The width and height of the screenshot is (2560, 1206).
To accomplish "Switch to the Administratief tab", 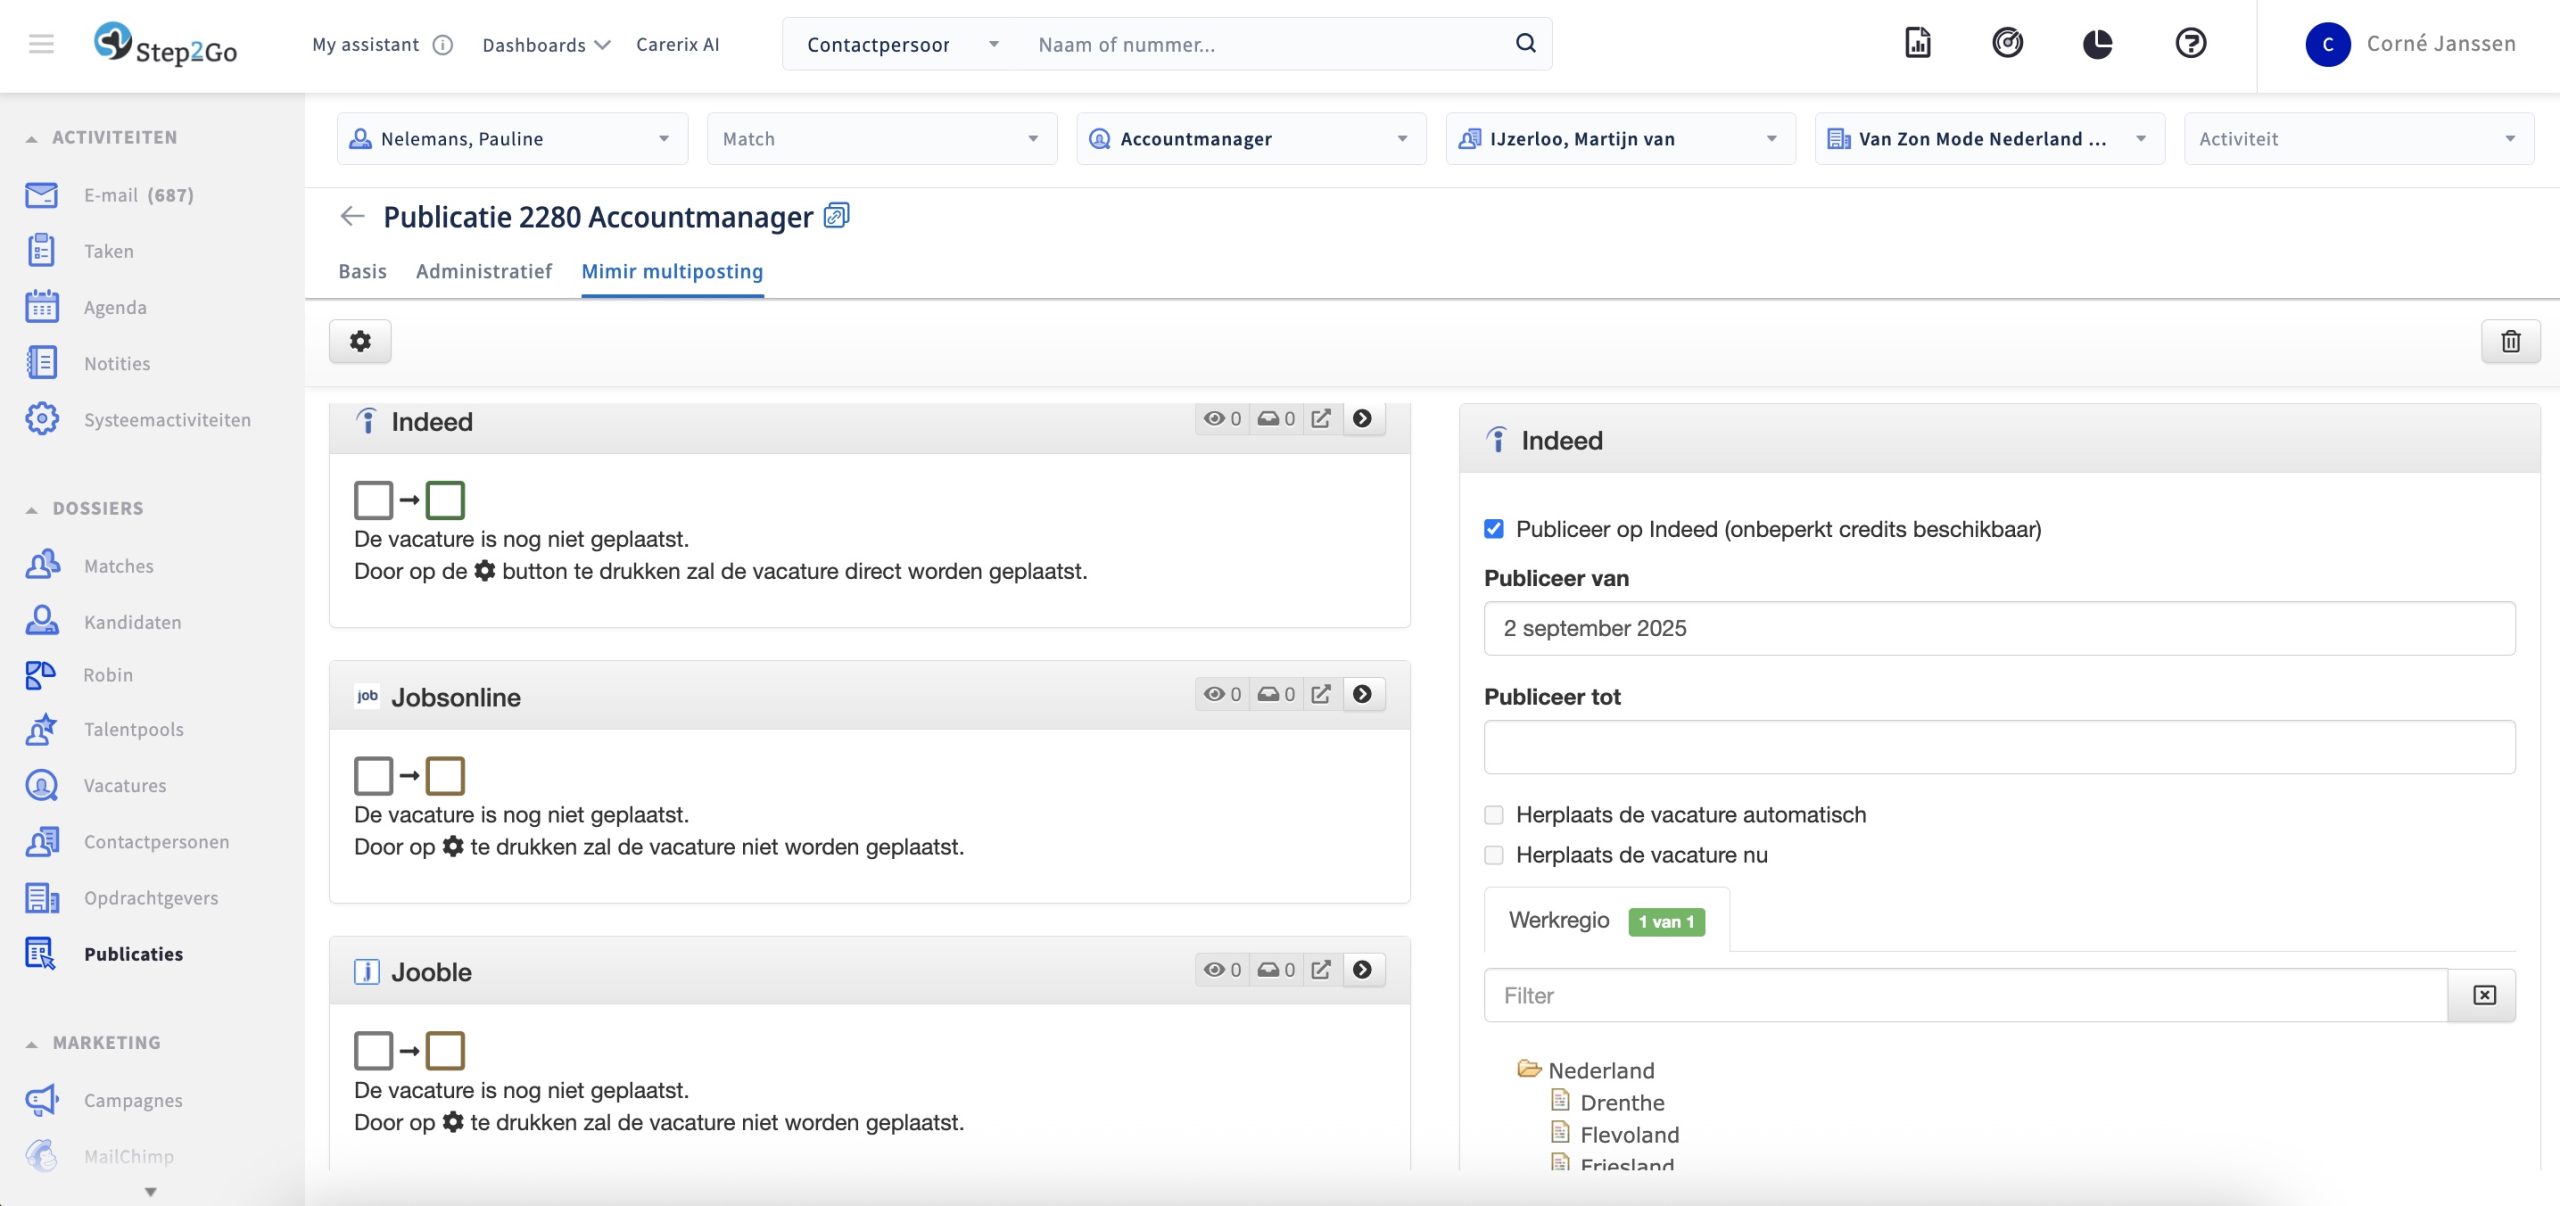I will pyautogui.click(x=484, y=271).
